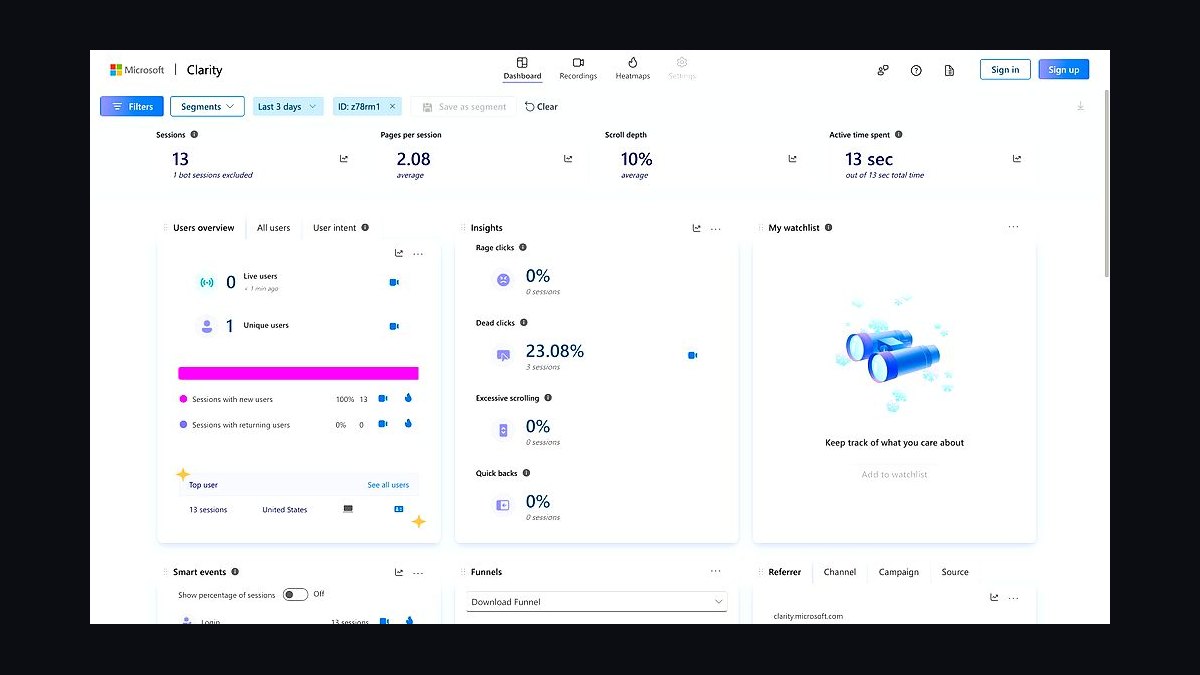Open the help question mark icon
This screenshot has width=1200, height=675.
[x=916, y=70]
